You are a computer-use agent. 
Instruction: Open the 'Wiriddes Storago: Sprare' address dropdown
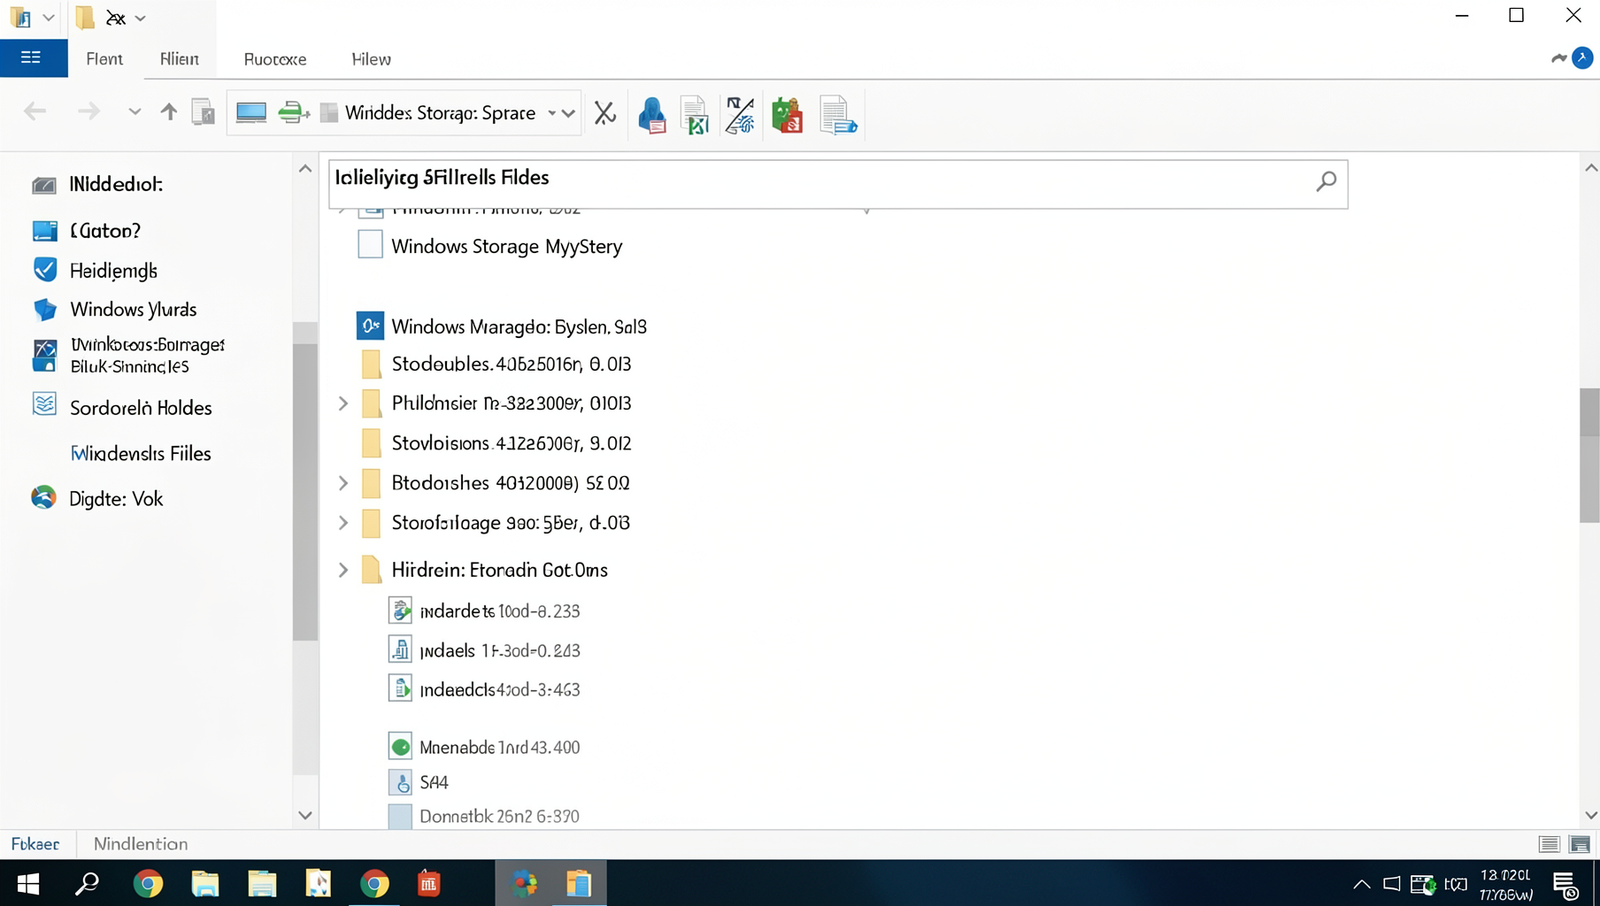568,113
